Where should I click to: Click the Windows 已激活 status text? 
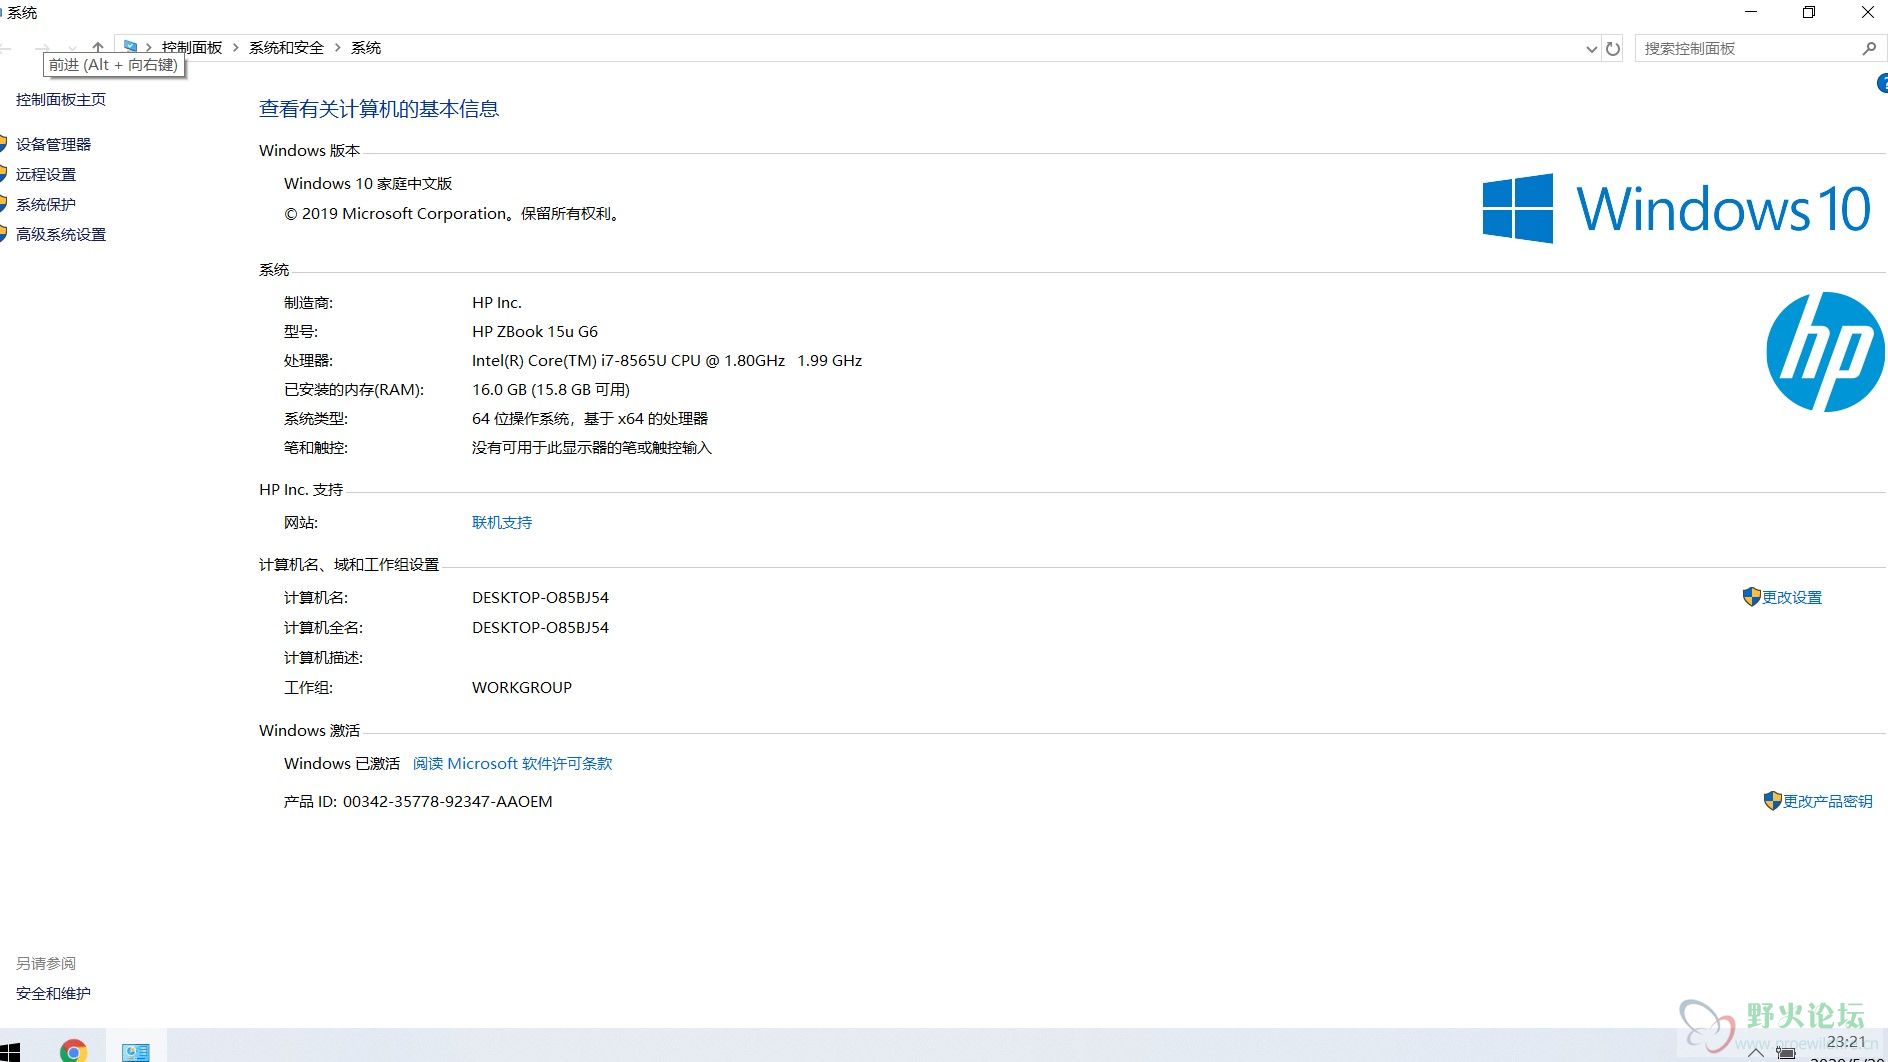(x=342, y=763)
